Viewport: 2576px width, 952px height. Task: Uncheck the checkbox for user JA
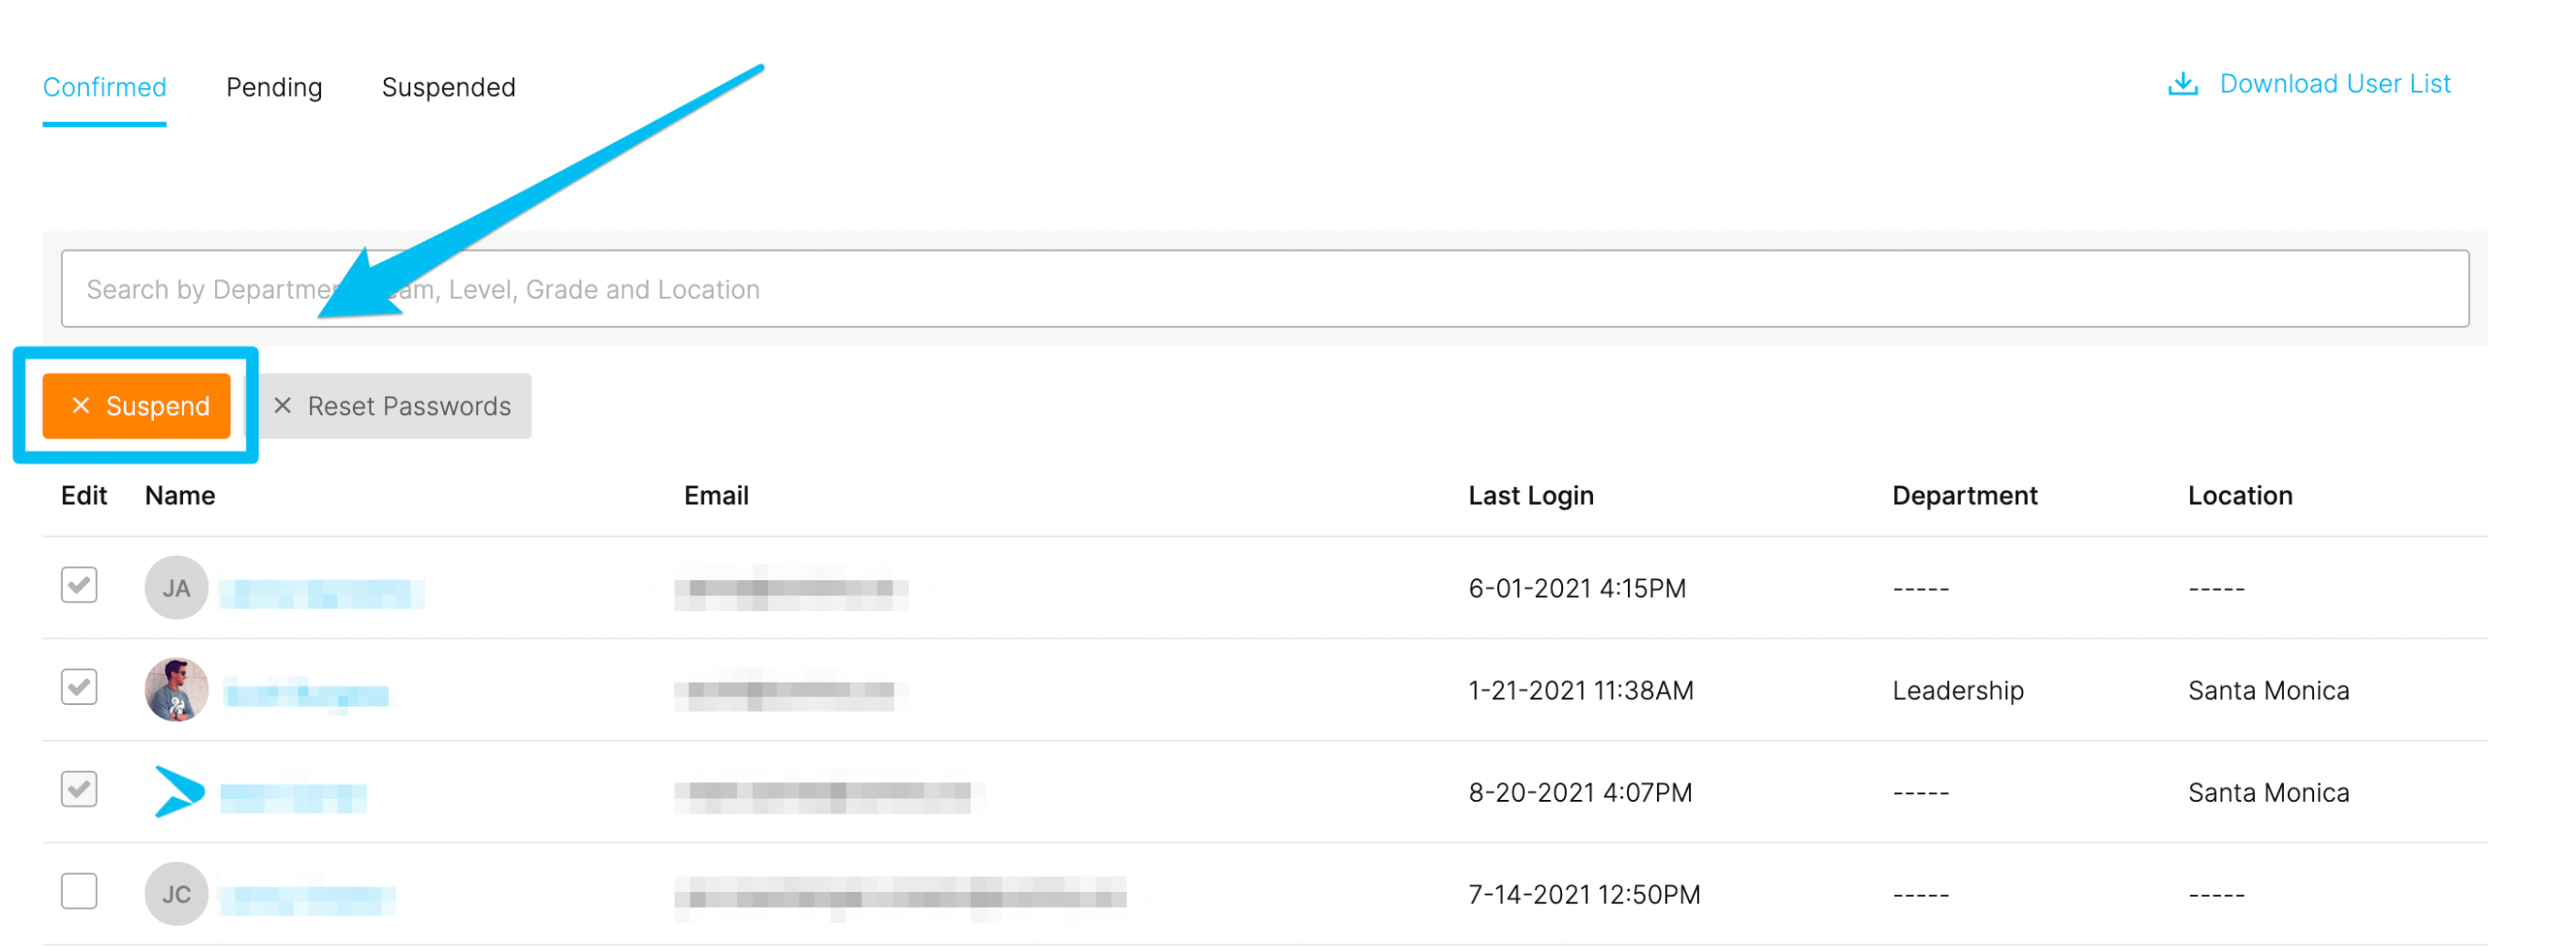click(x=79, y=585)
